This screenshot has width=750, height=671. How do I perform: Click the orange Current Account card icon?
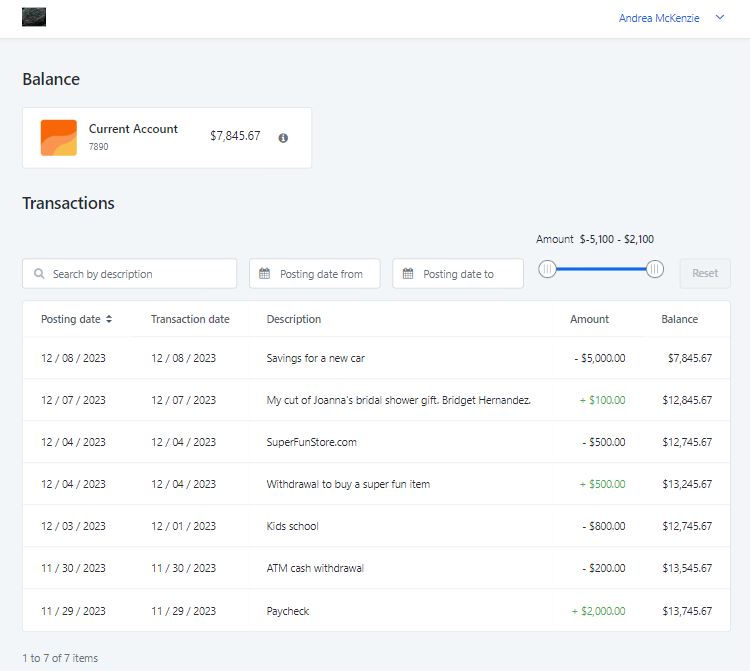[59, 138]
